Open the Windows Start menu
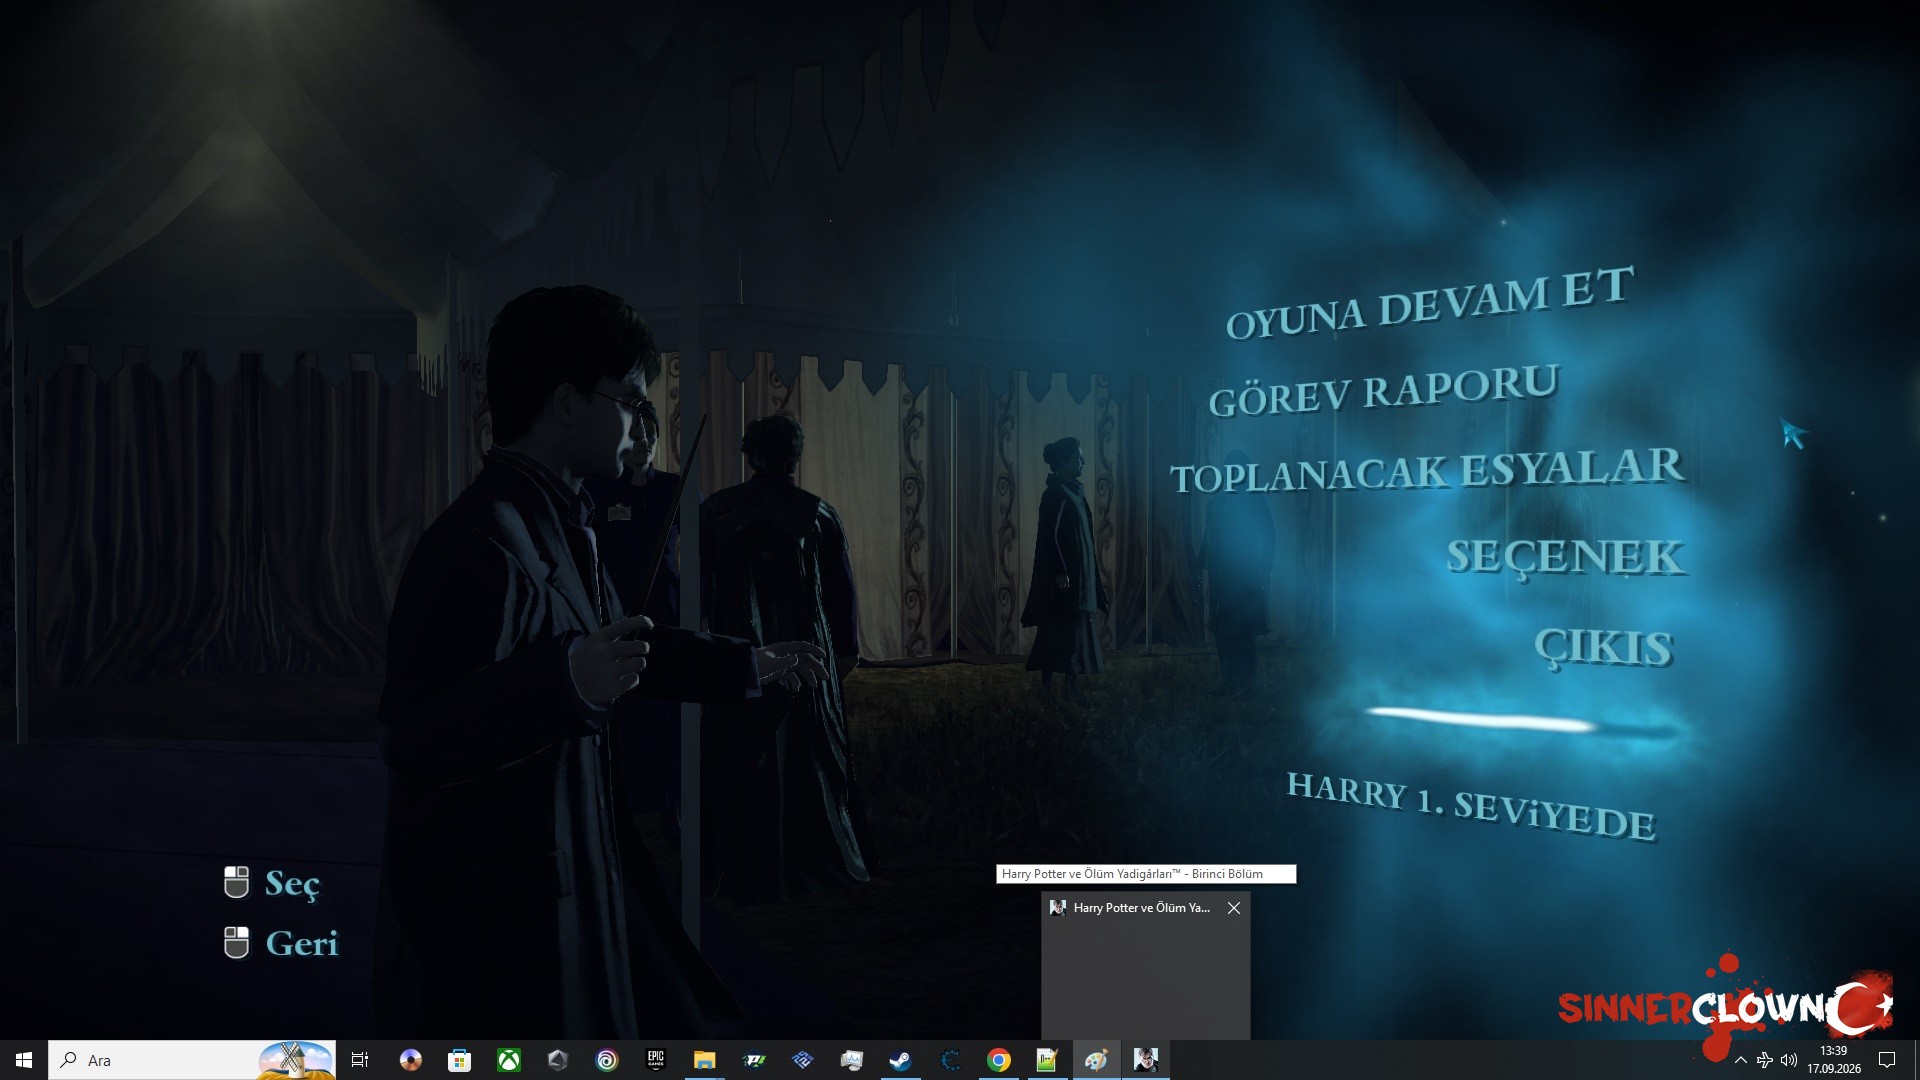The height and width of the screenshot is (1080, 1920). point(24,1060)
